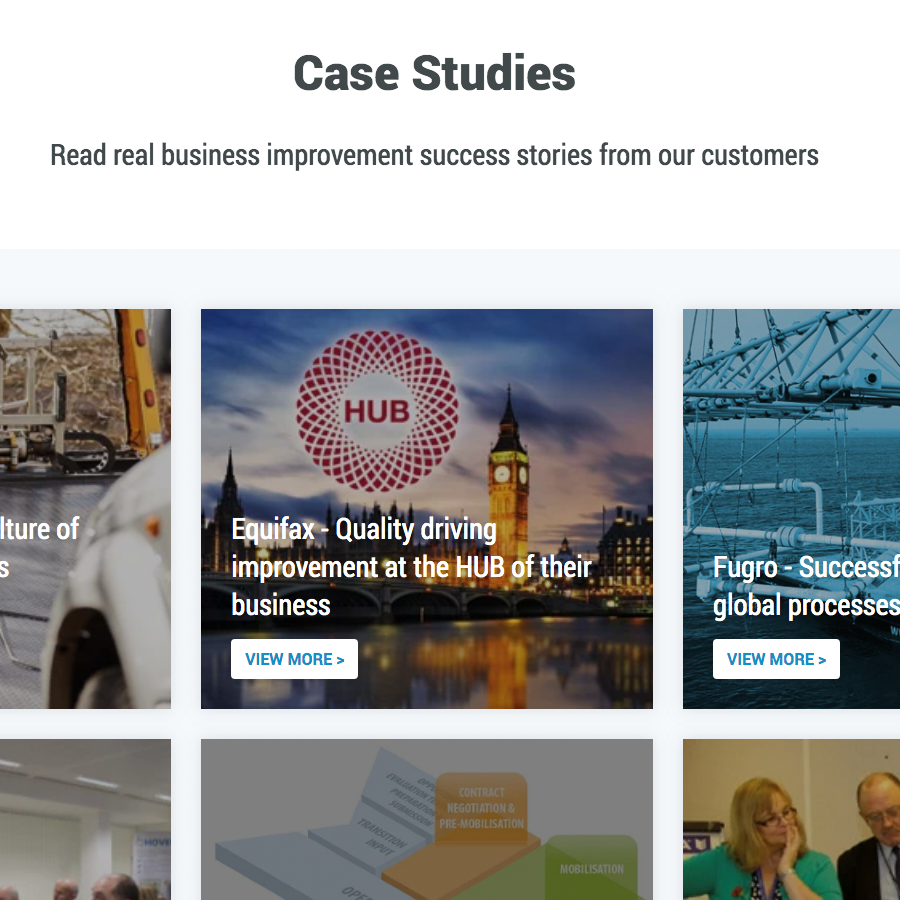Click VIEW MORE on the Fugro card

click(776, 659)
